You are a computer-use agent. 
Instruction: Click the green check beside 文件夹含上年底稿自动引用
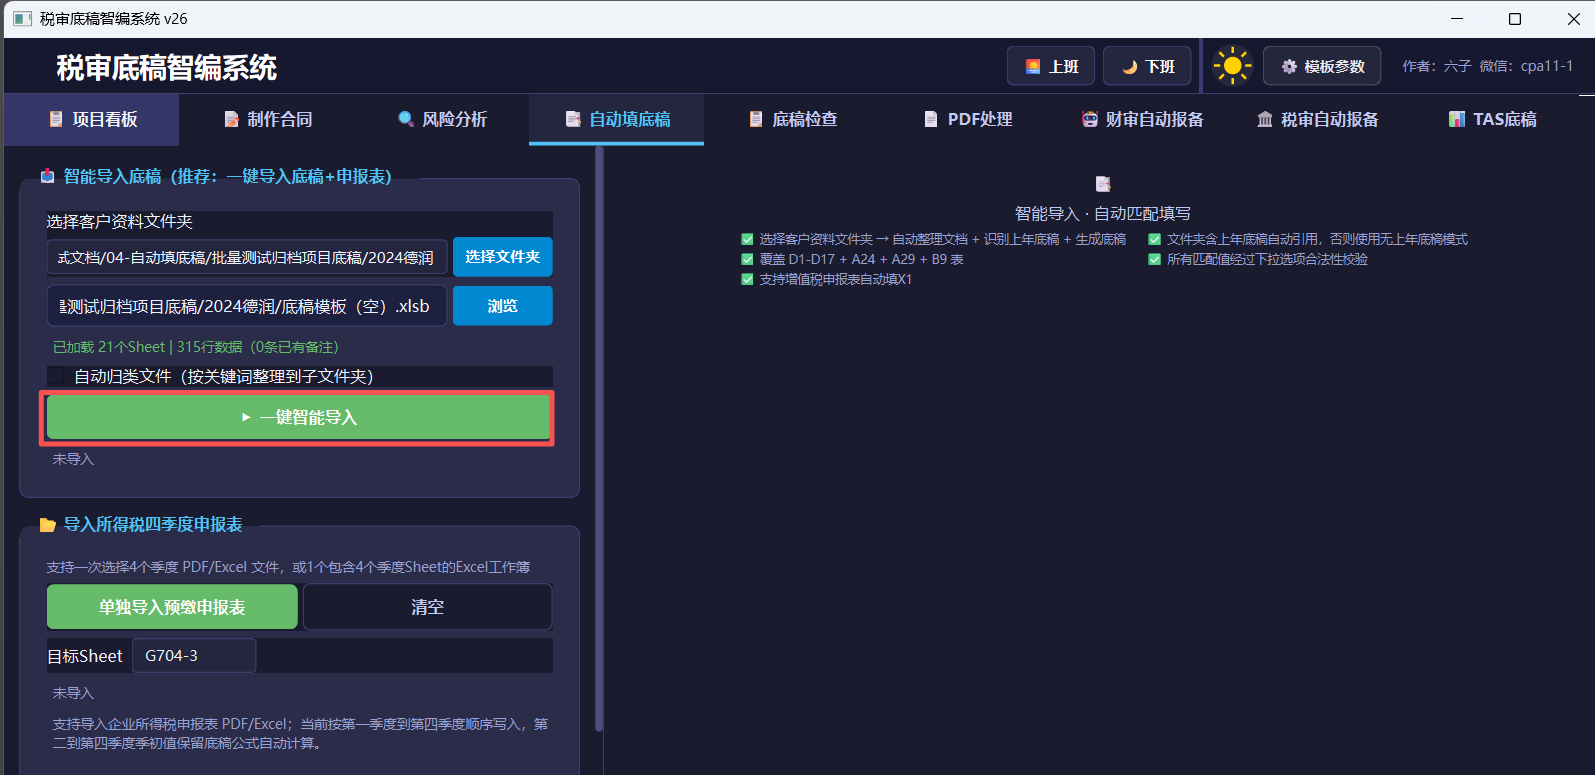[x=1155, y=239]
